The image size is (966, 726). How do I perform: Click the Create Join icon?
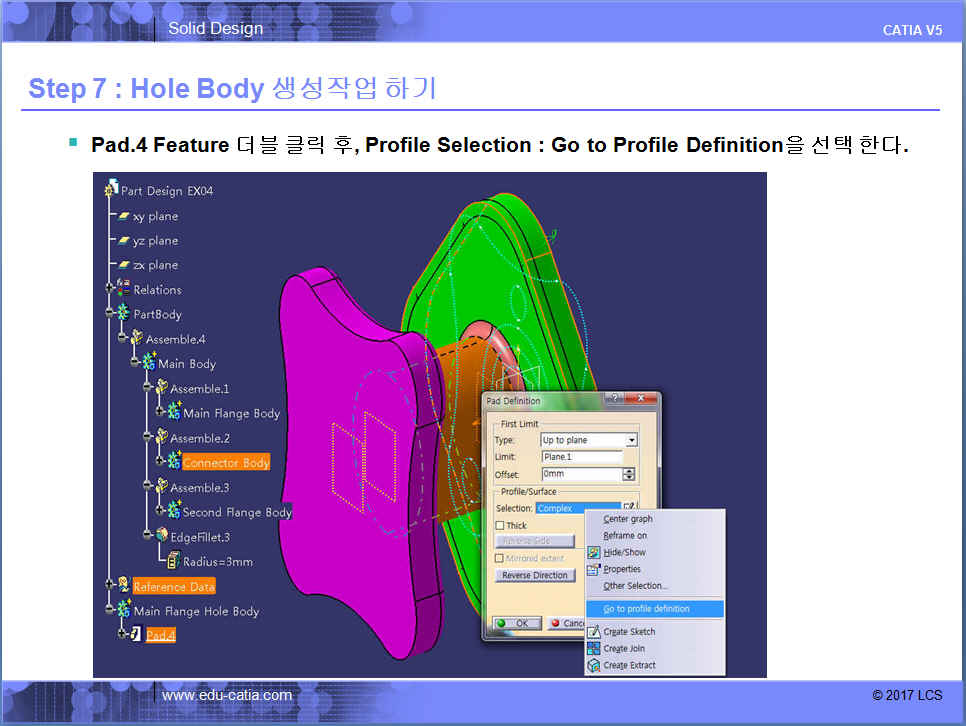pyautogui.click(x=594, y=649)
